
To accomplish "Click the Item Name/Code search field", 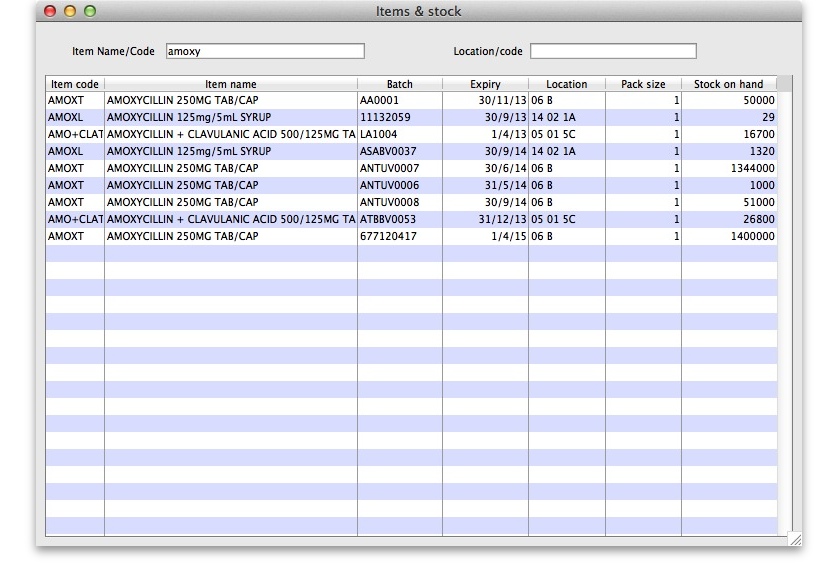I will [264, 51].
